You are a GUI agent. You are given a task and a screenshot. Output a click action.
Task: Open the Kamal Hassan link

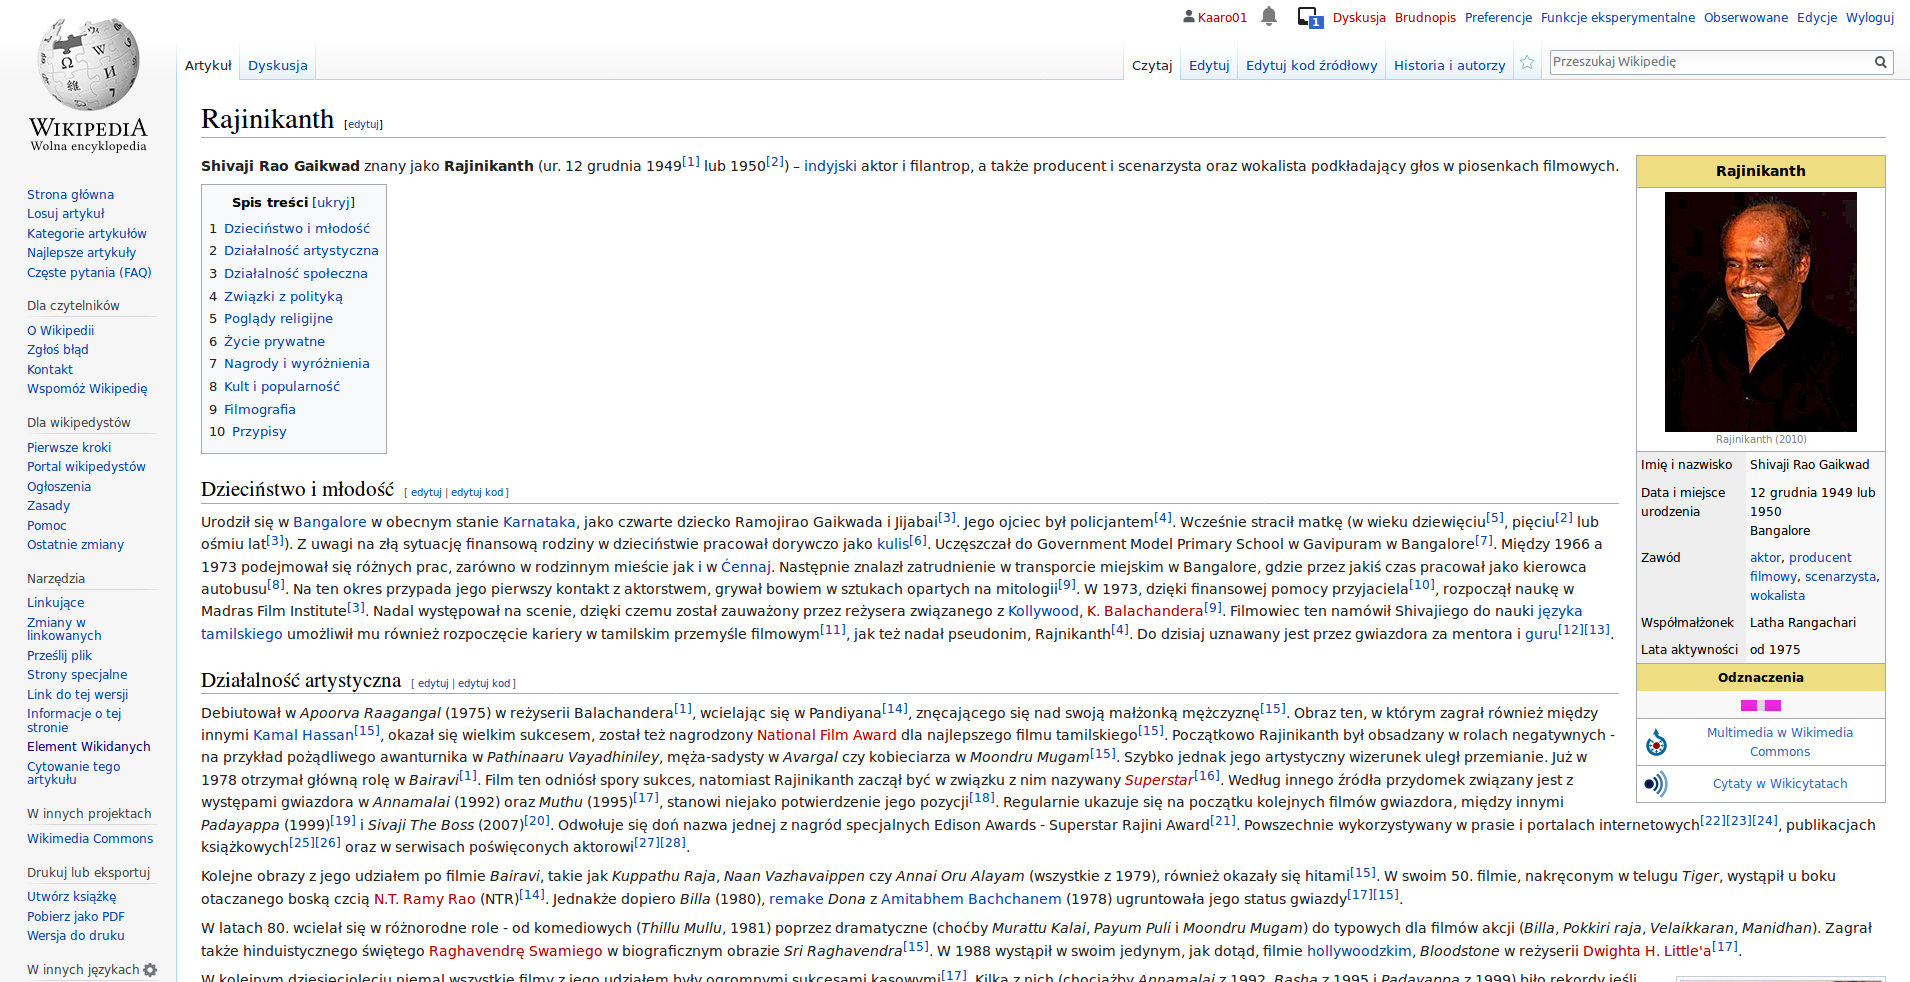tap(303, 735)
